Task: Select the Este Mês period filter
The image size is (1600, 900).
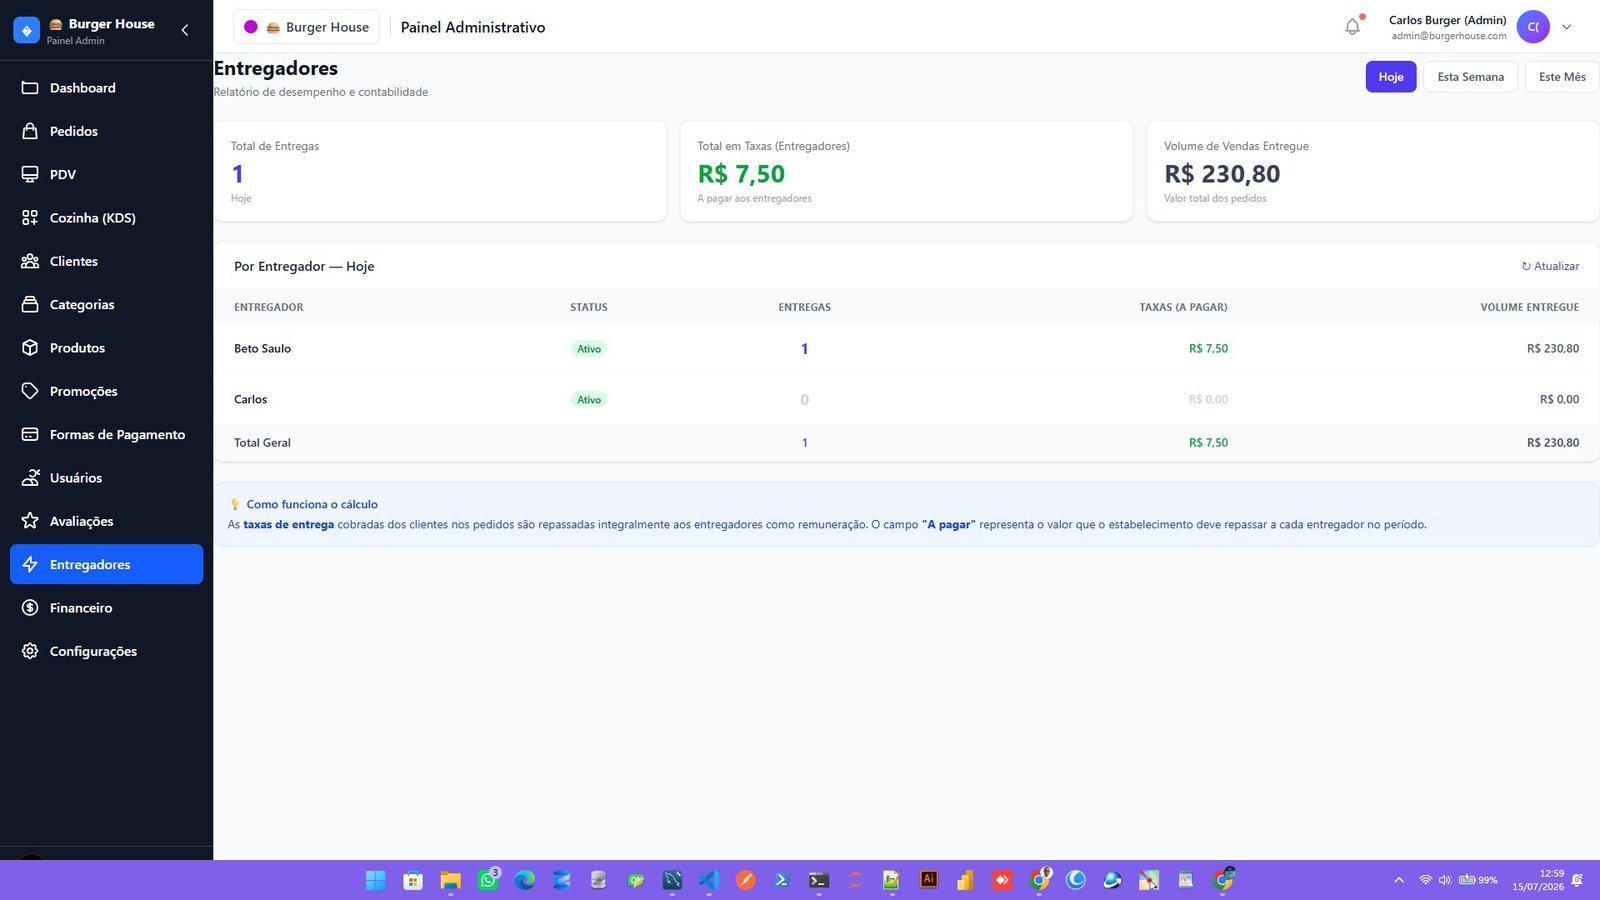Action: point(1562,77)
